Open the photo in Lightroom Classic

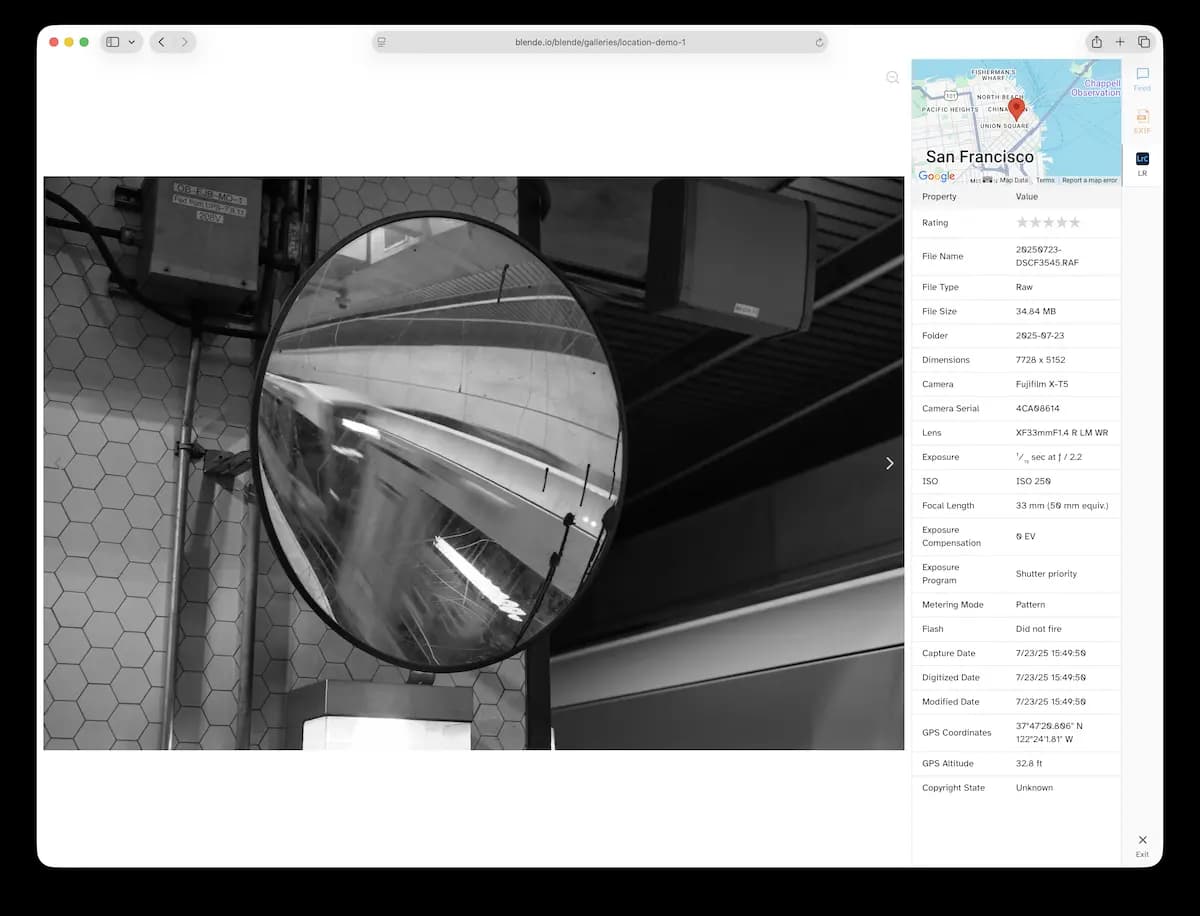pyautogui.click(x=1141, y=162)
